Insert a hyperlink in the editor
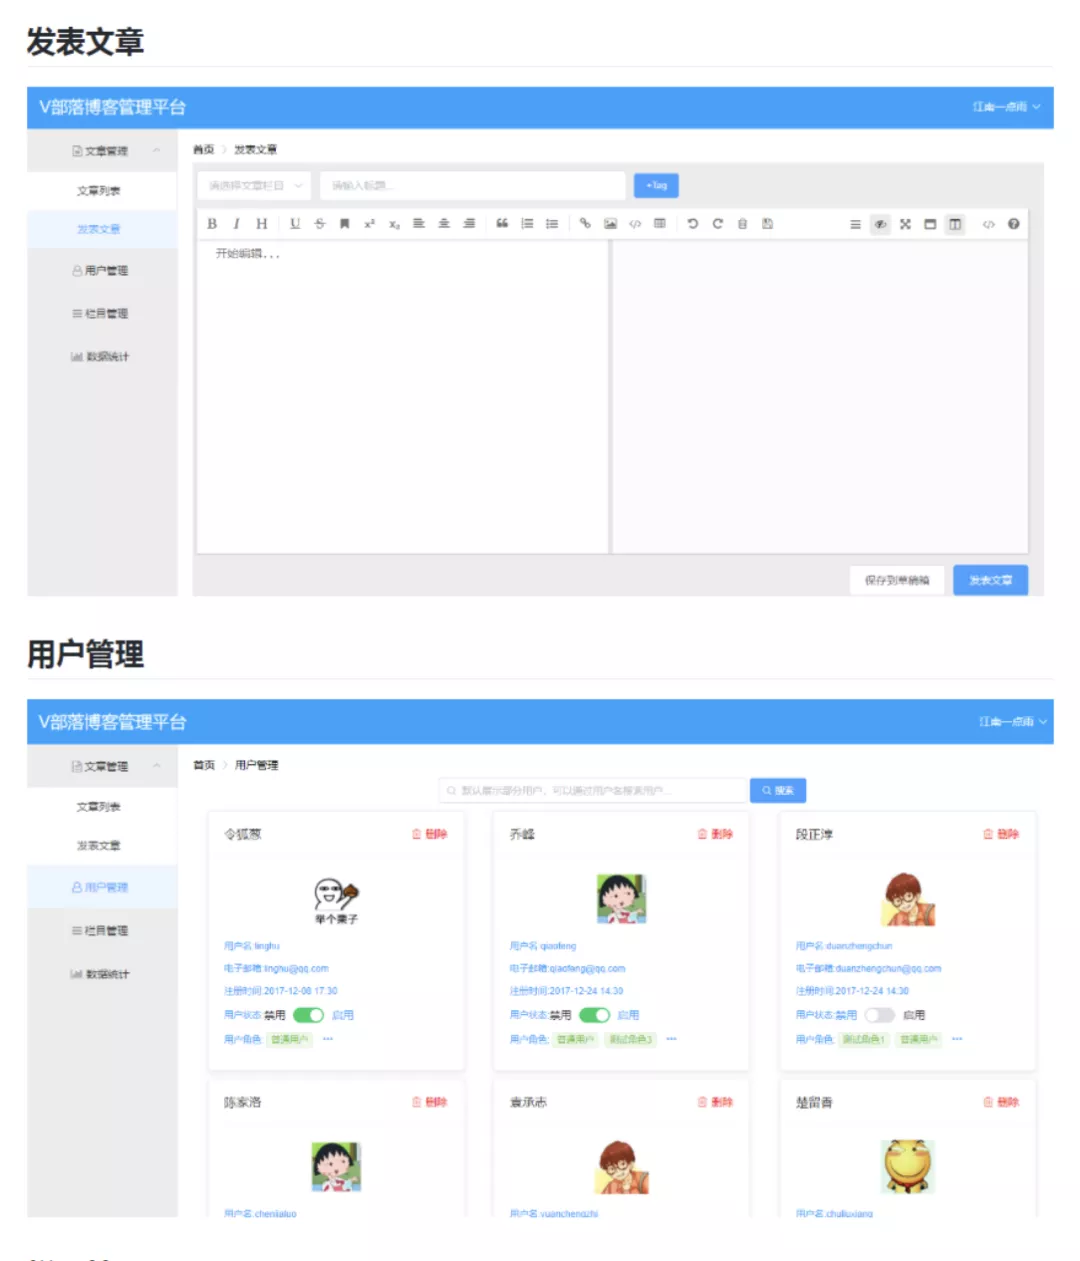The image size is (1080, 1261). point(585,223)
